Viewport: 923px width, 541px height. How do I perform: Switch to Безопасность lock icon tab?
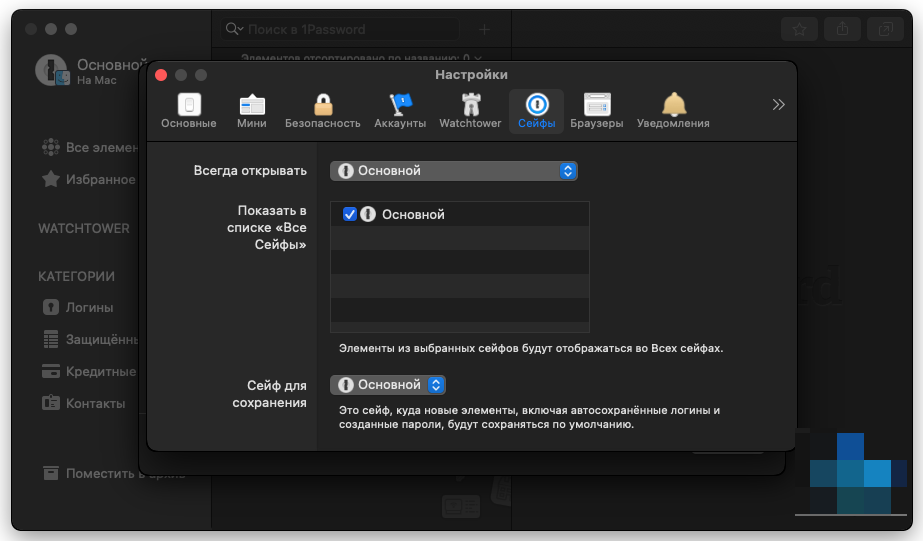[322, 110]
